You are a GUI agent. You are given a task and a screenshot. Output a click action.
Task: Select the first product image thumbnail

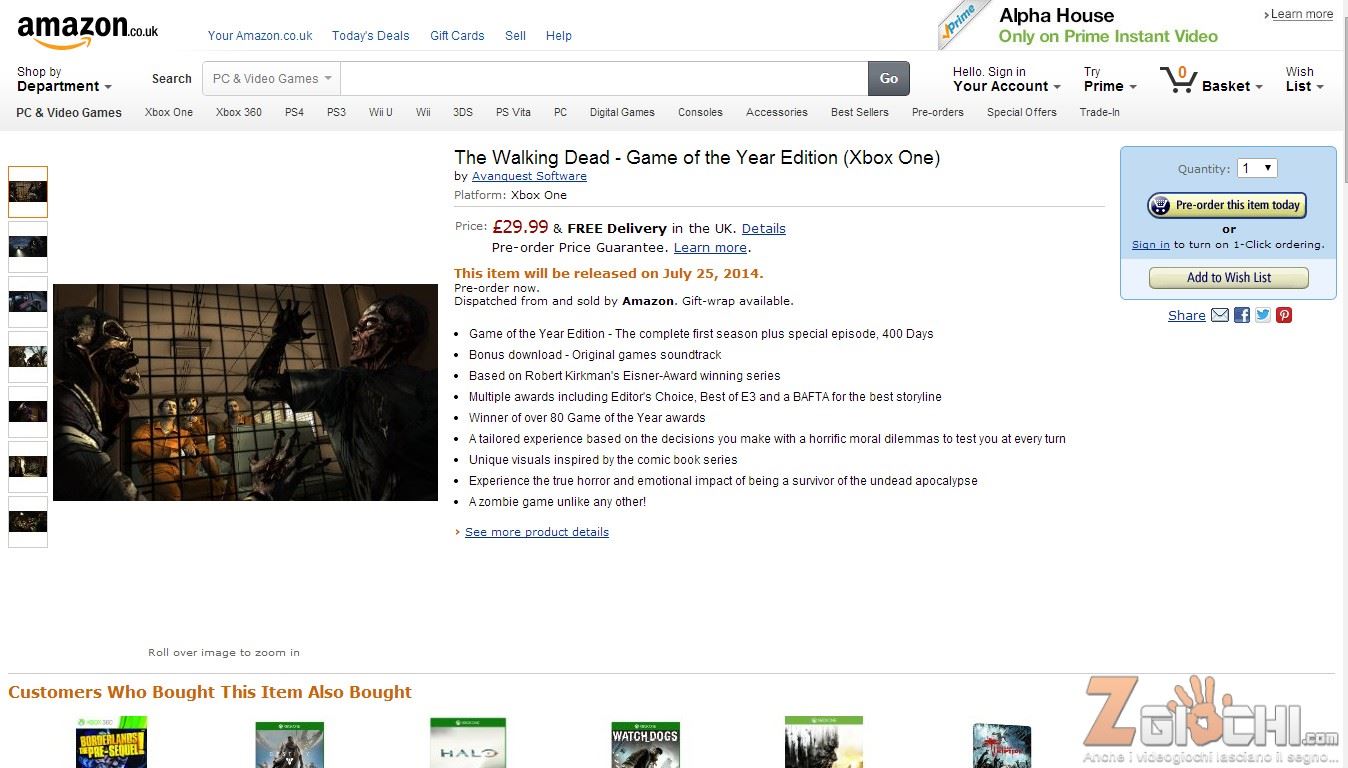coord(28,192)
